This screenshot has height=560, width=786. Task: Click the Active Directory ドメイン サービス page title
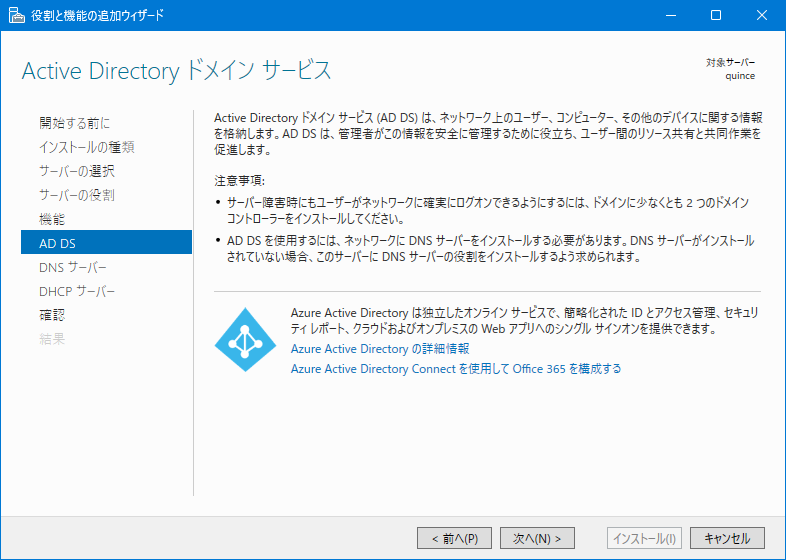coord(176,71)
